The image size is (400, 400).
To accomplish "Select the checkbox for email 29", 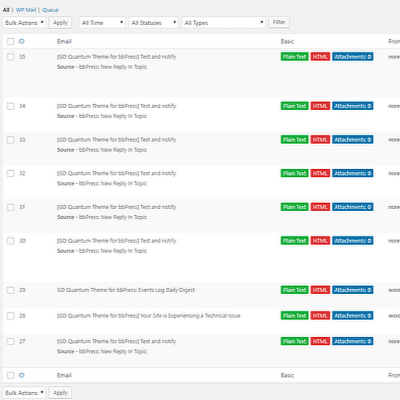I will (x=11, y=290).
